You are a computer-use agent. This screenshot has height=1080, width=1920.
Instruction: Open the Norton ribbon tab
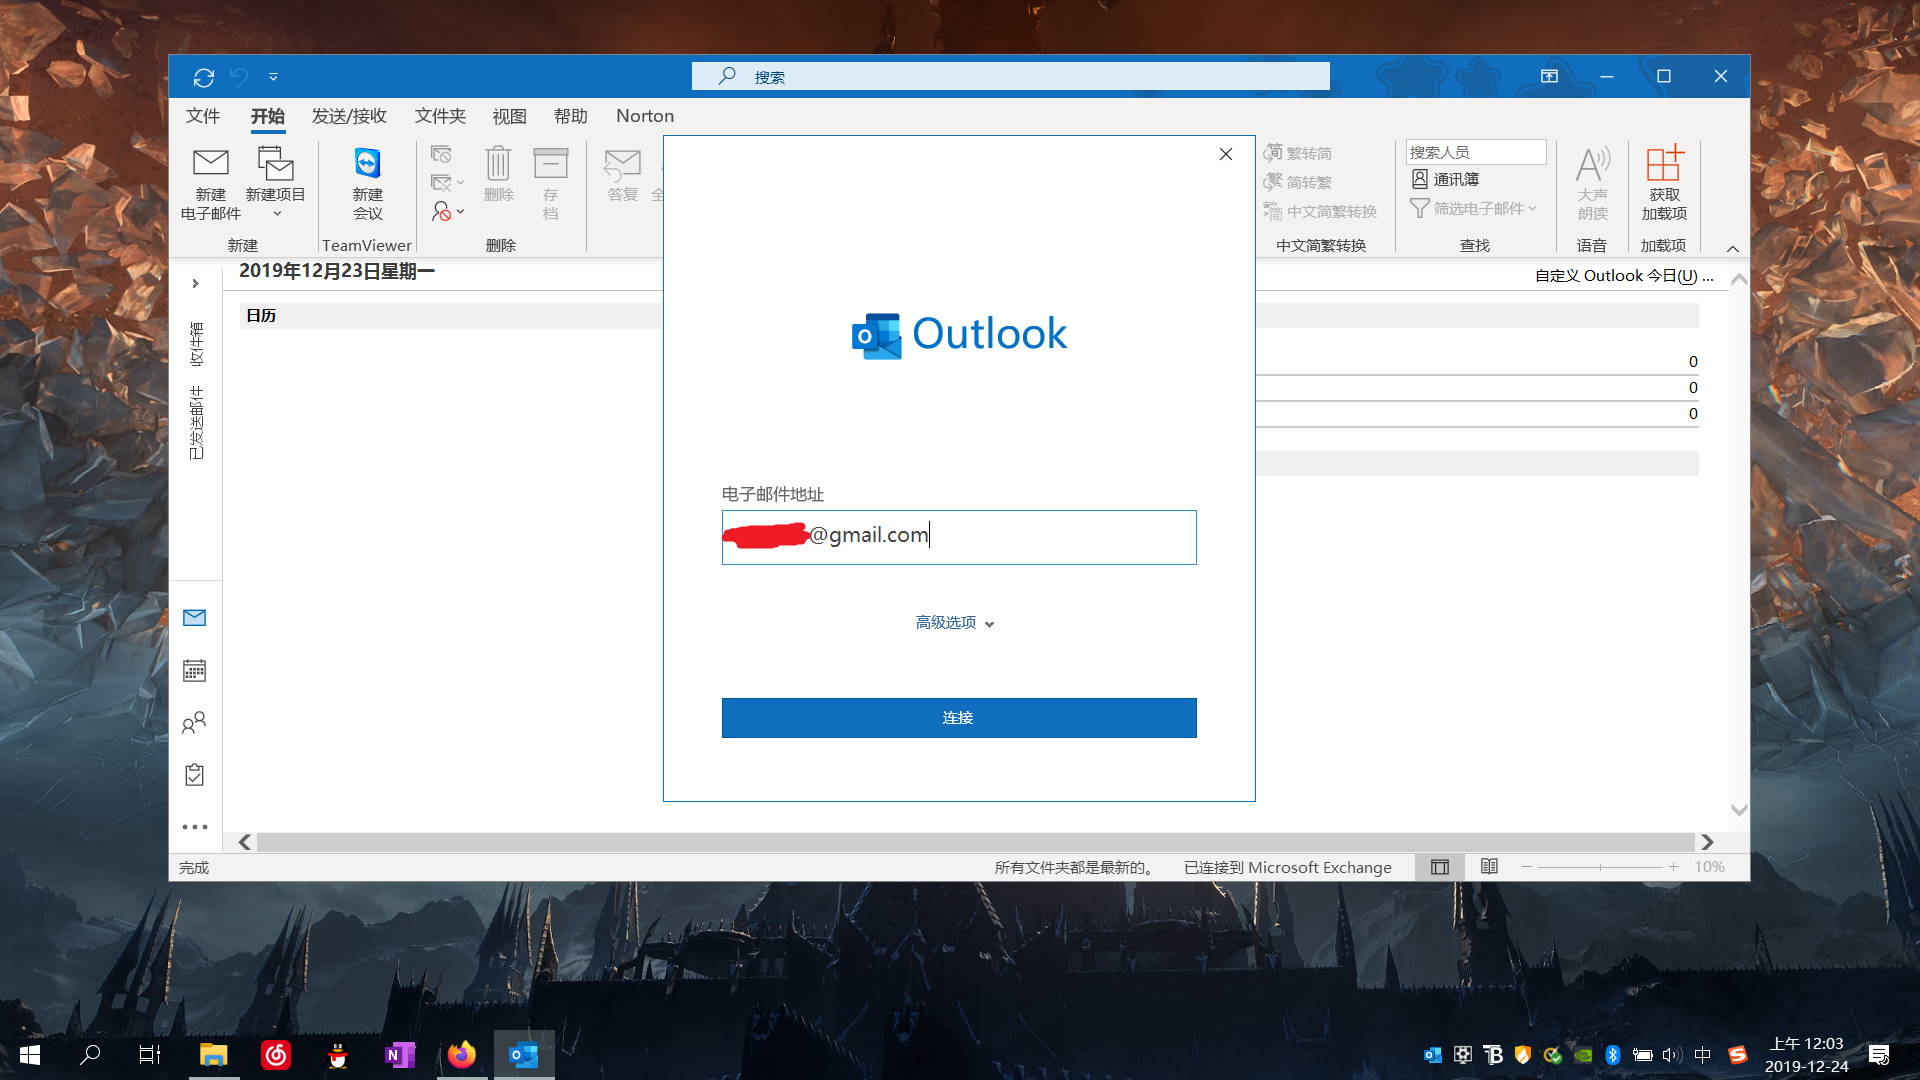point(645,116)
